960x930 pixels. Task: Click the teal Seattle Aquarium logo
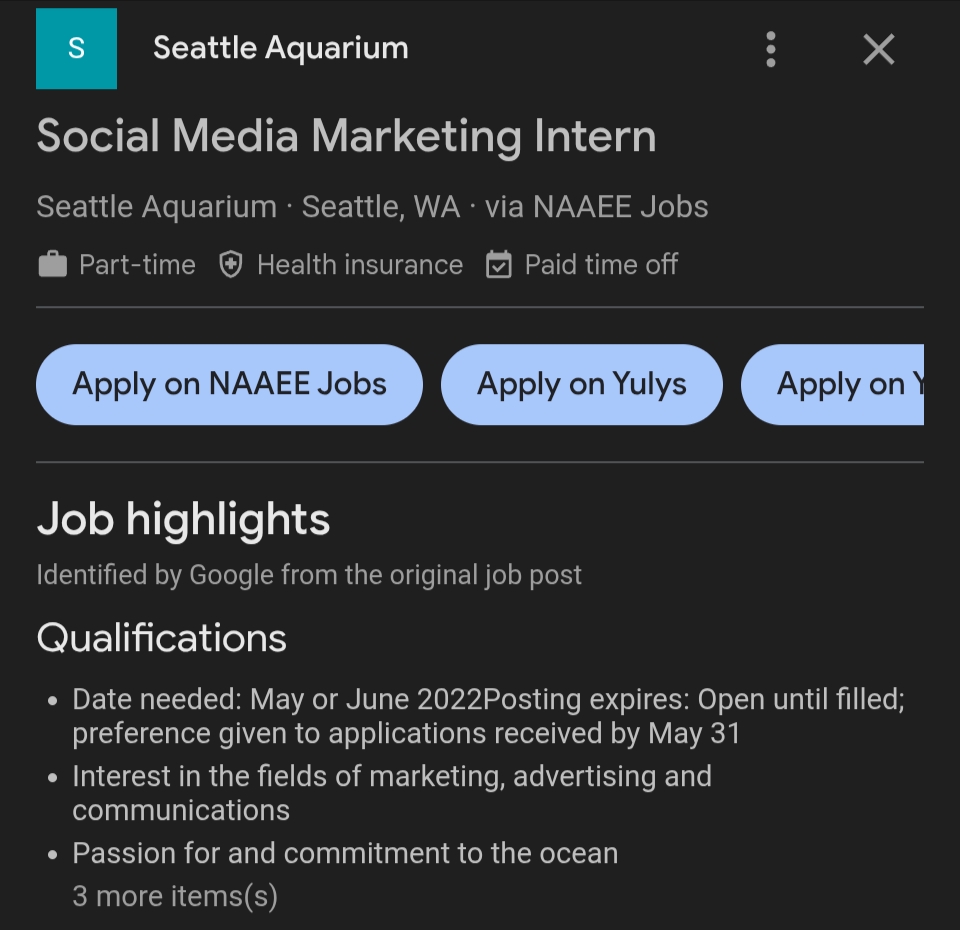click(x=76, y=49)
